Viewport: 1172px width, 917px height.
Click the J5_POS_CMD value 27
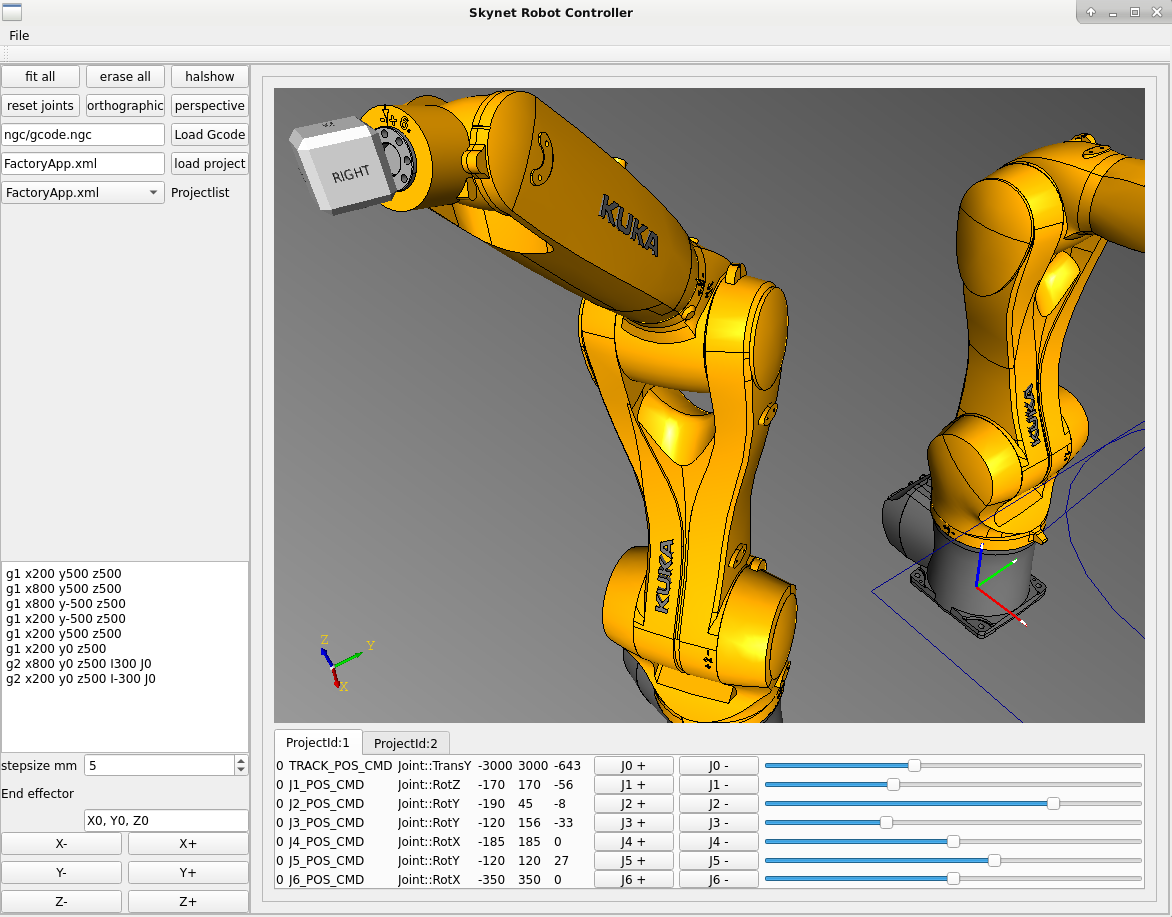[x=561, y=861]
